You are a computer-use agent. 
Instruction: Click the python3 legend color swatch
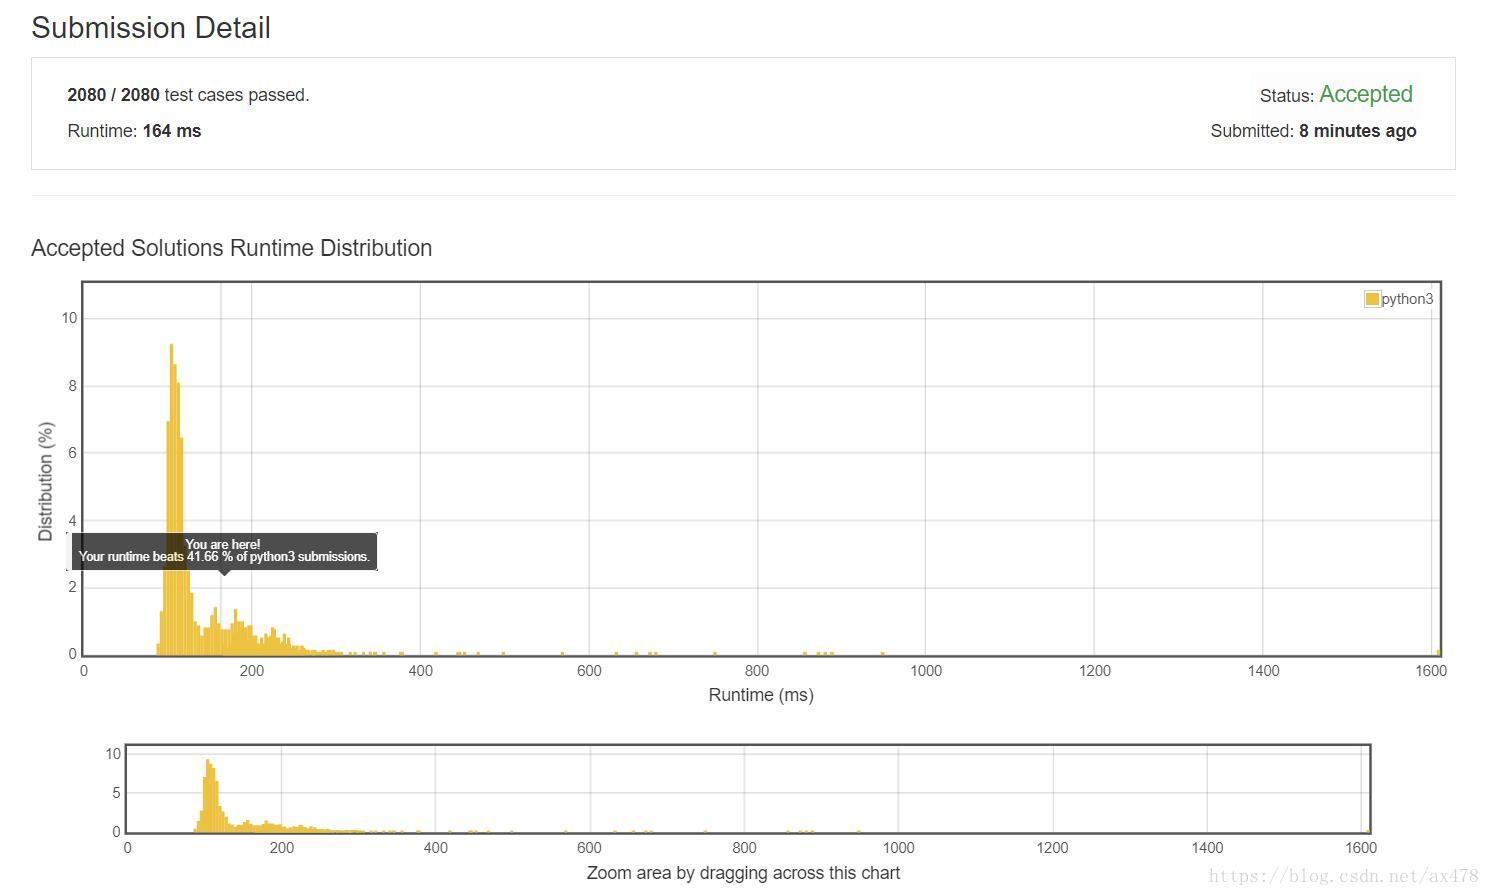(1372, 299)
